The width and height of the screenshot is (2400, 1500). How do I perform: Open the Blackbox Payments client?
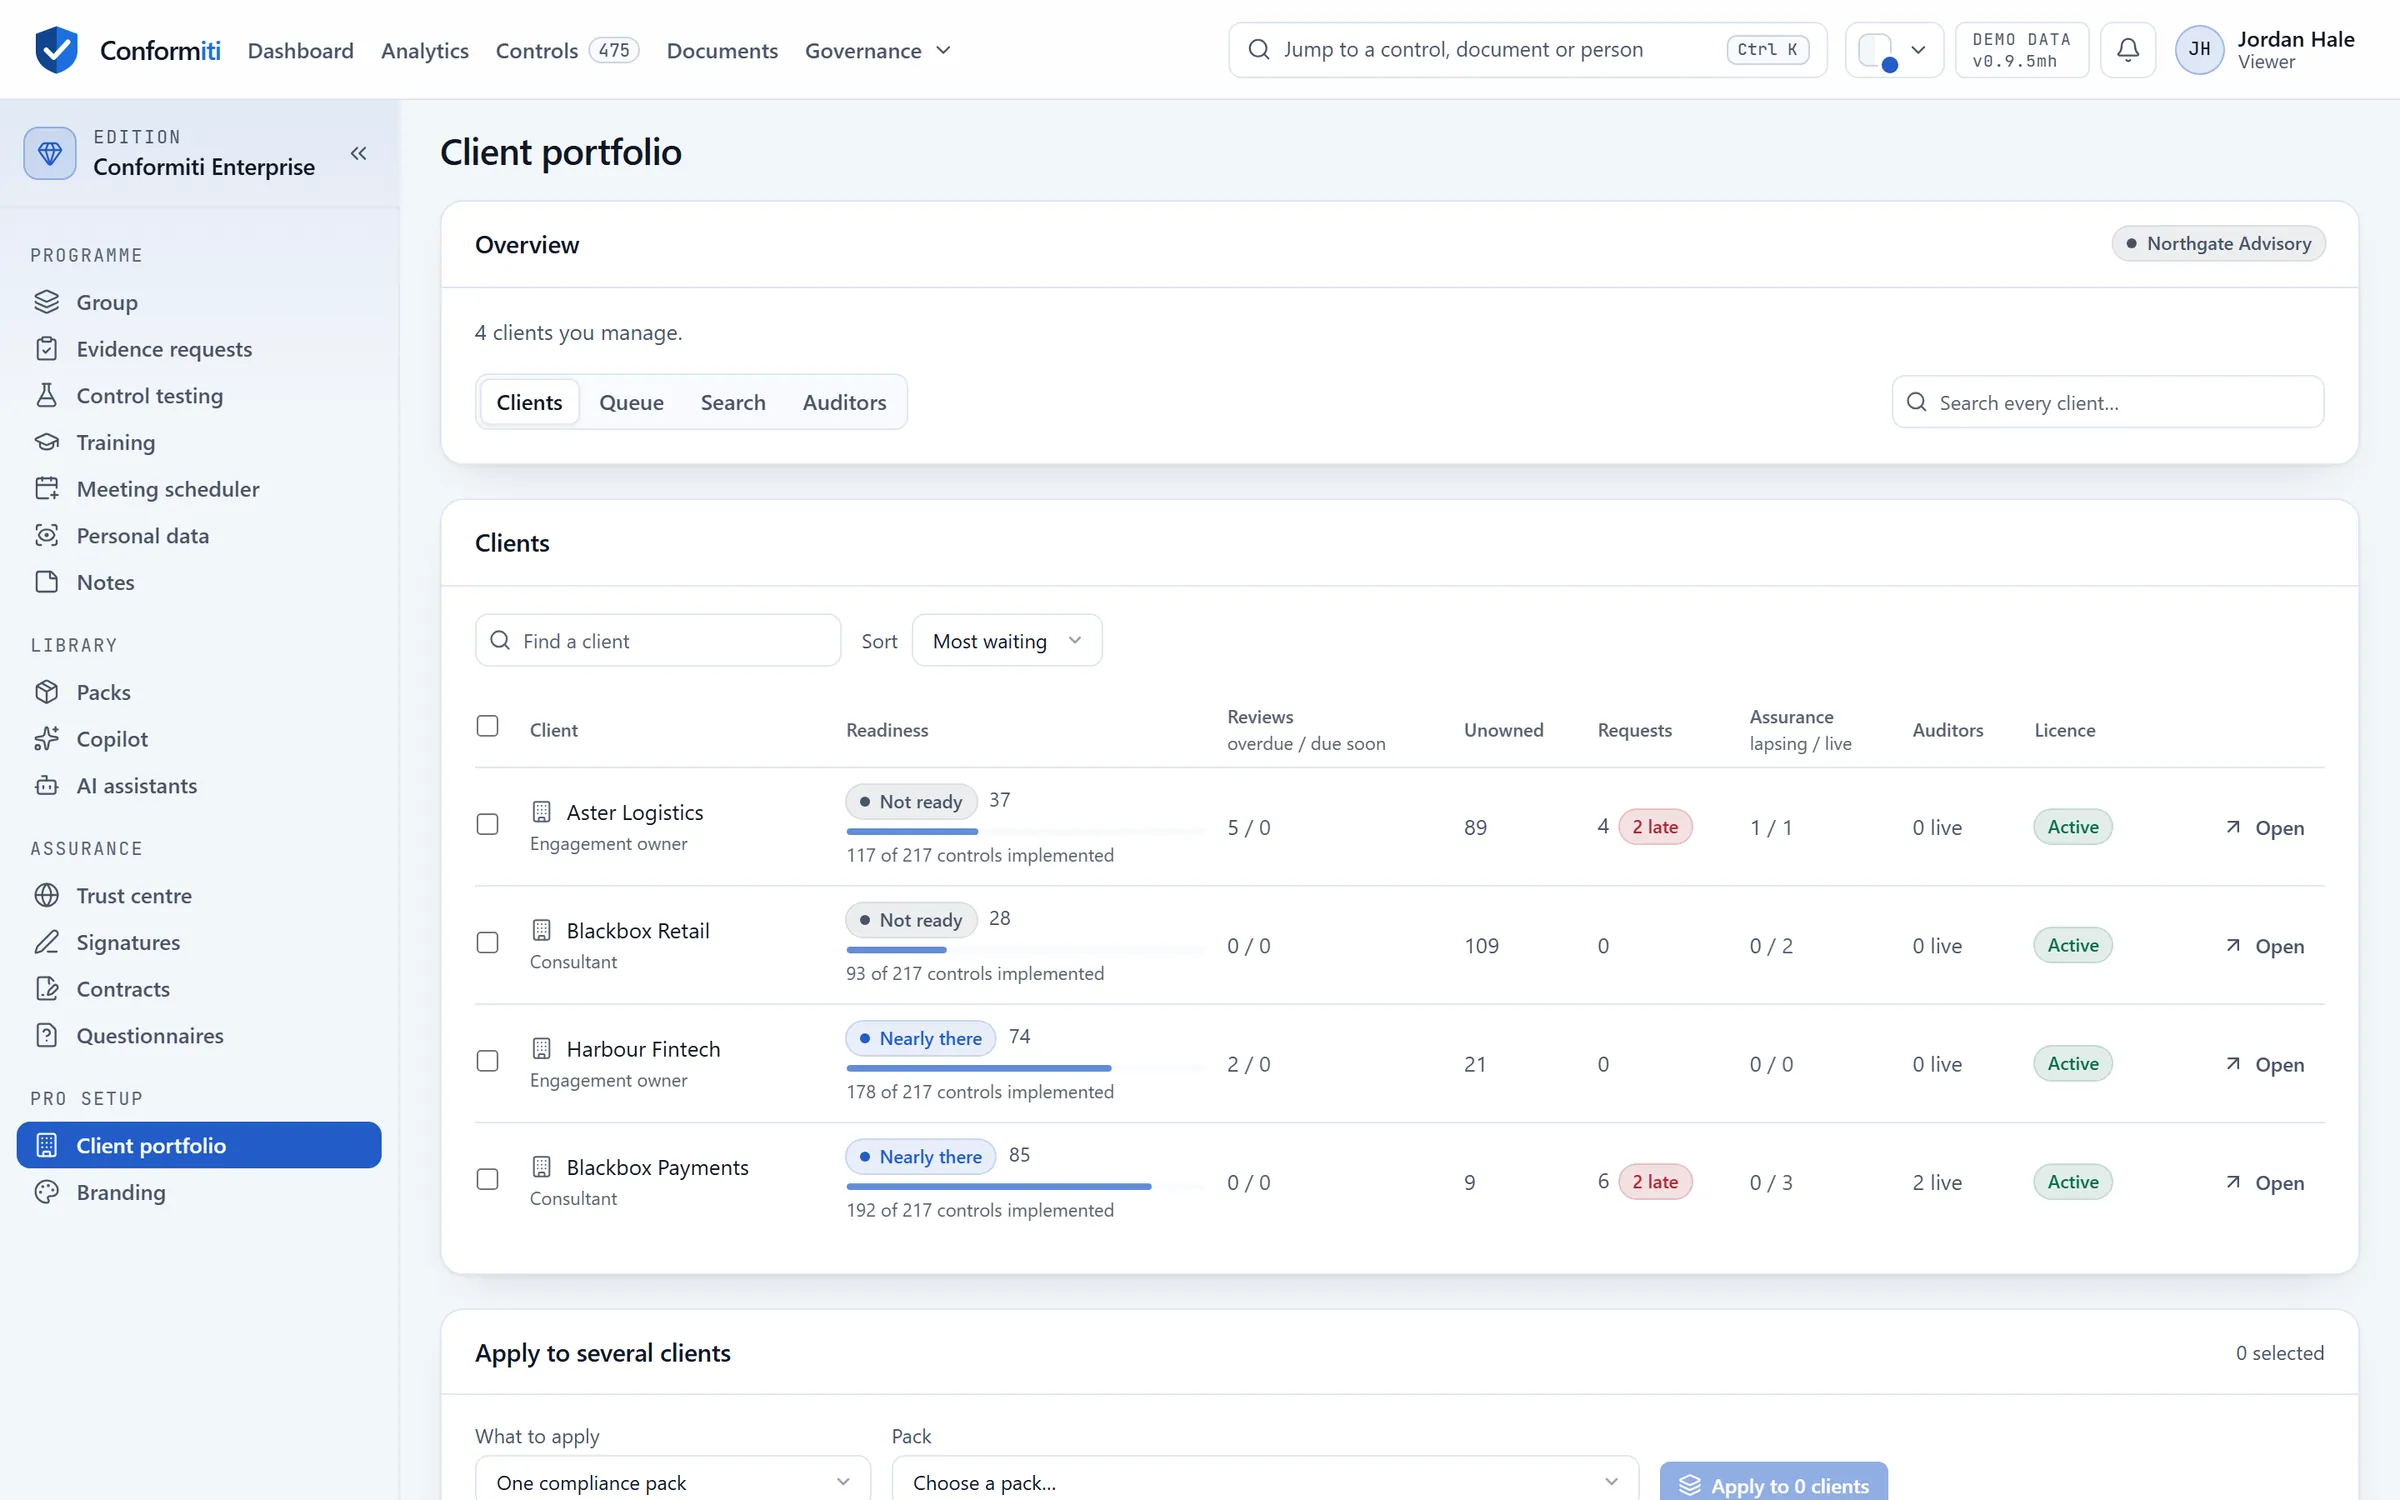(2265, 1183)
